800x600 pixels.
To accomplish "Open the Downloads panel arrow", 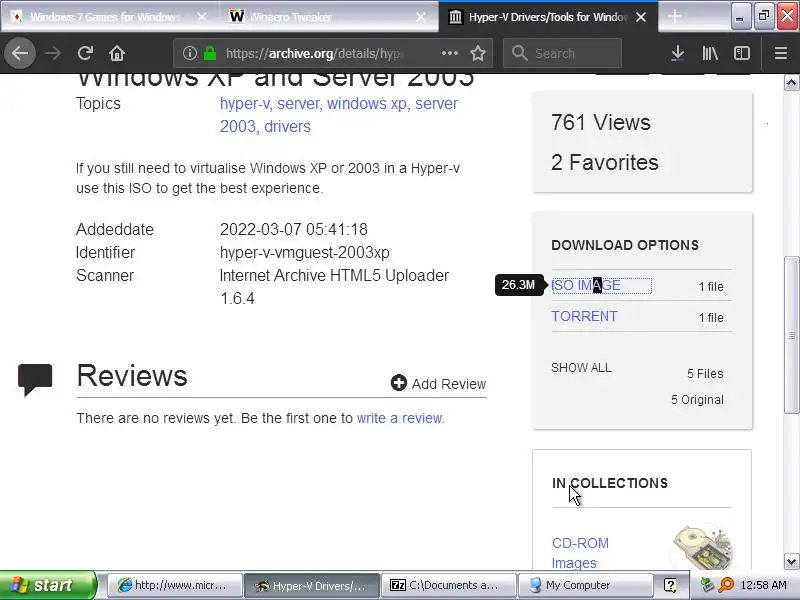I will pos(678,53).
